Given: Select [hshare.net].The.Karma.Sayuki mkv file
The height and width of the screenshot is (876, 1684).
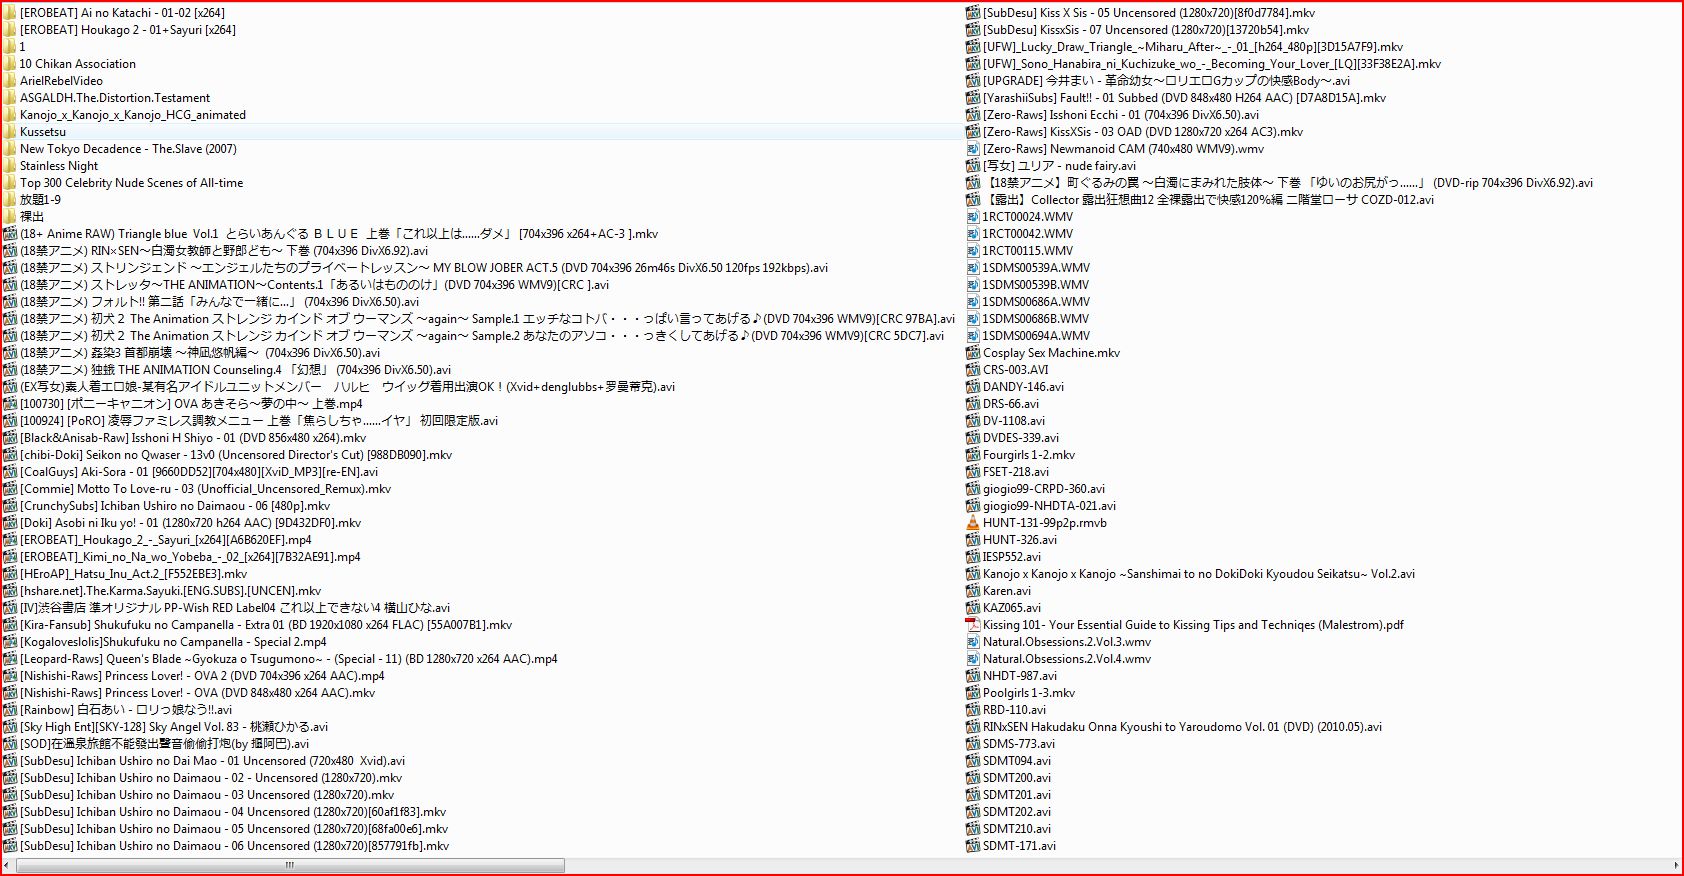Looking at the screenshot, I should click(x=171, y=590).
